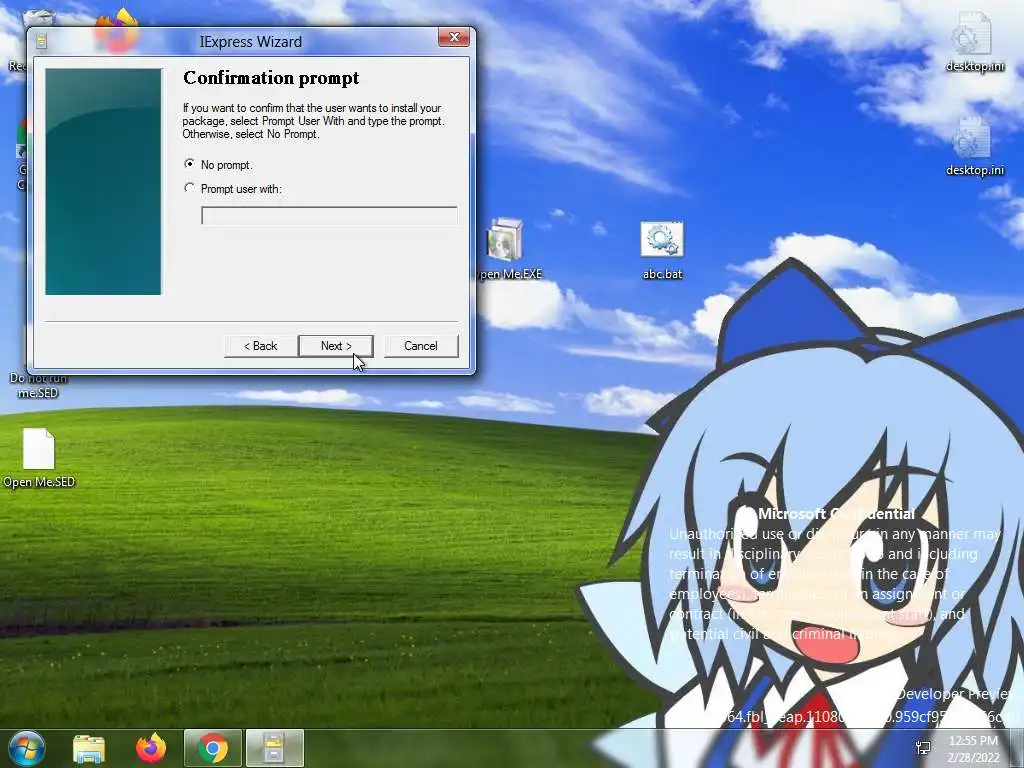This screenshot has width=1024, height=768.
Task: Go to the next wizard page
Action: coord(336,346)
